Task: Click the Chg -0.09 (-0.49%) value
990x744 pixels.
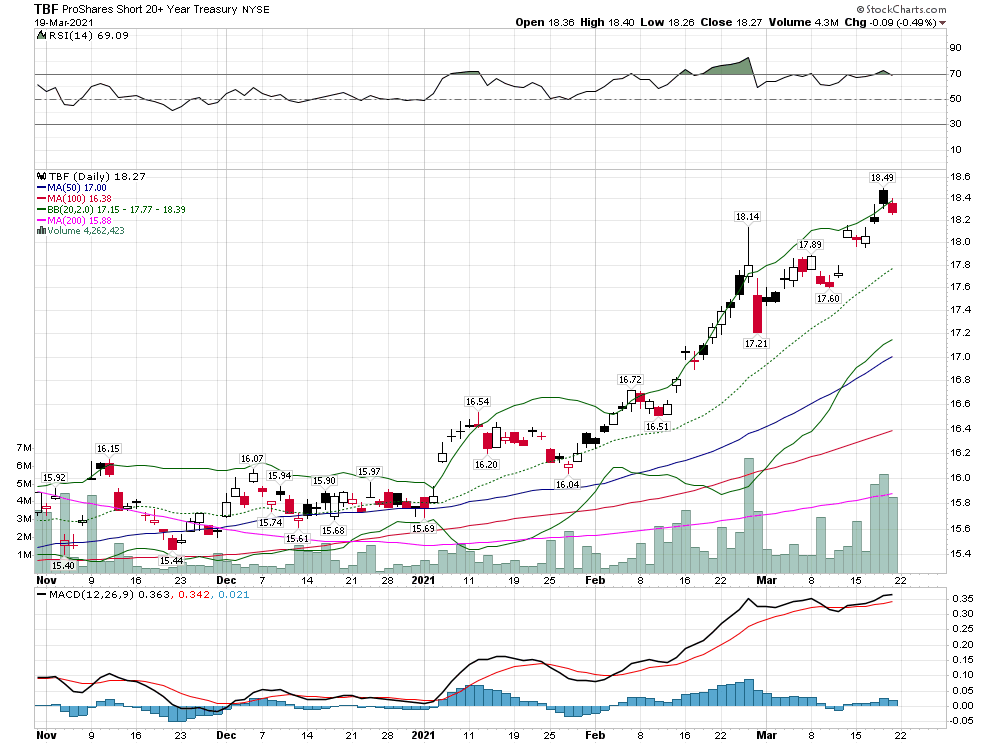Action: pos(890,22)
